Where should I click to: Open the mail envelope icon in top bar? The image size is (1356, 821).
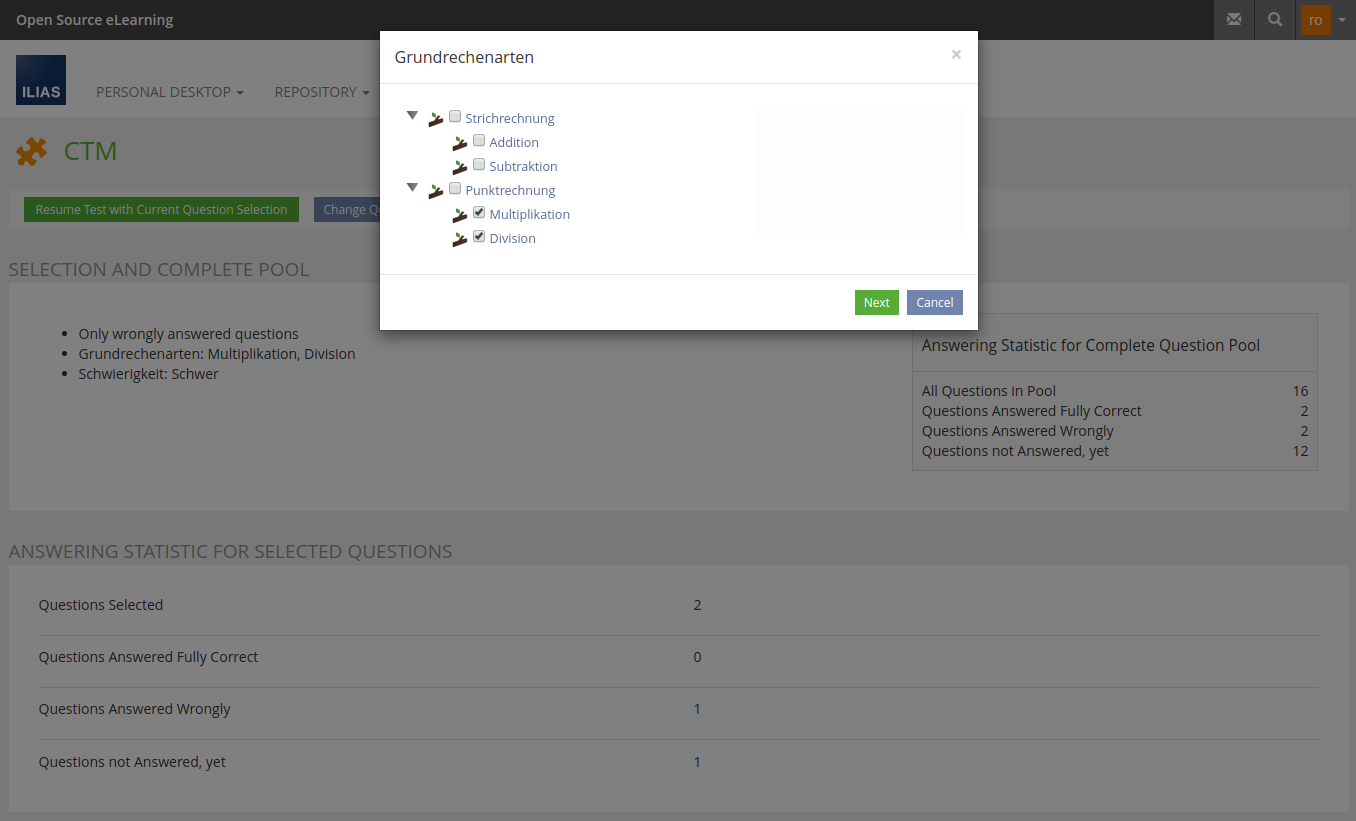[1234, 20]
